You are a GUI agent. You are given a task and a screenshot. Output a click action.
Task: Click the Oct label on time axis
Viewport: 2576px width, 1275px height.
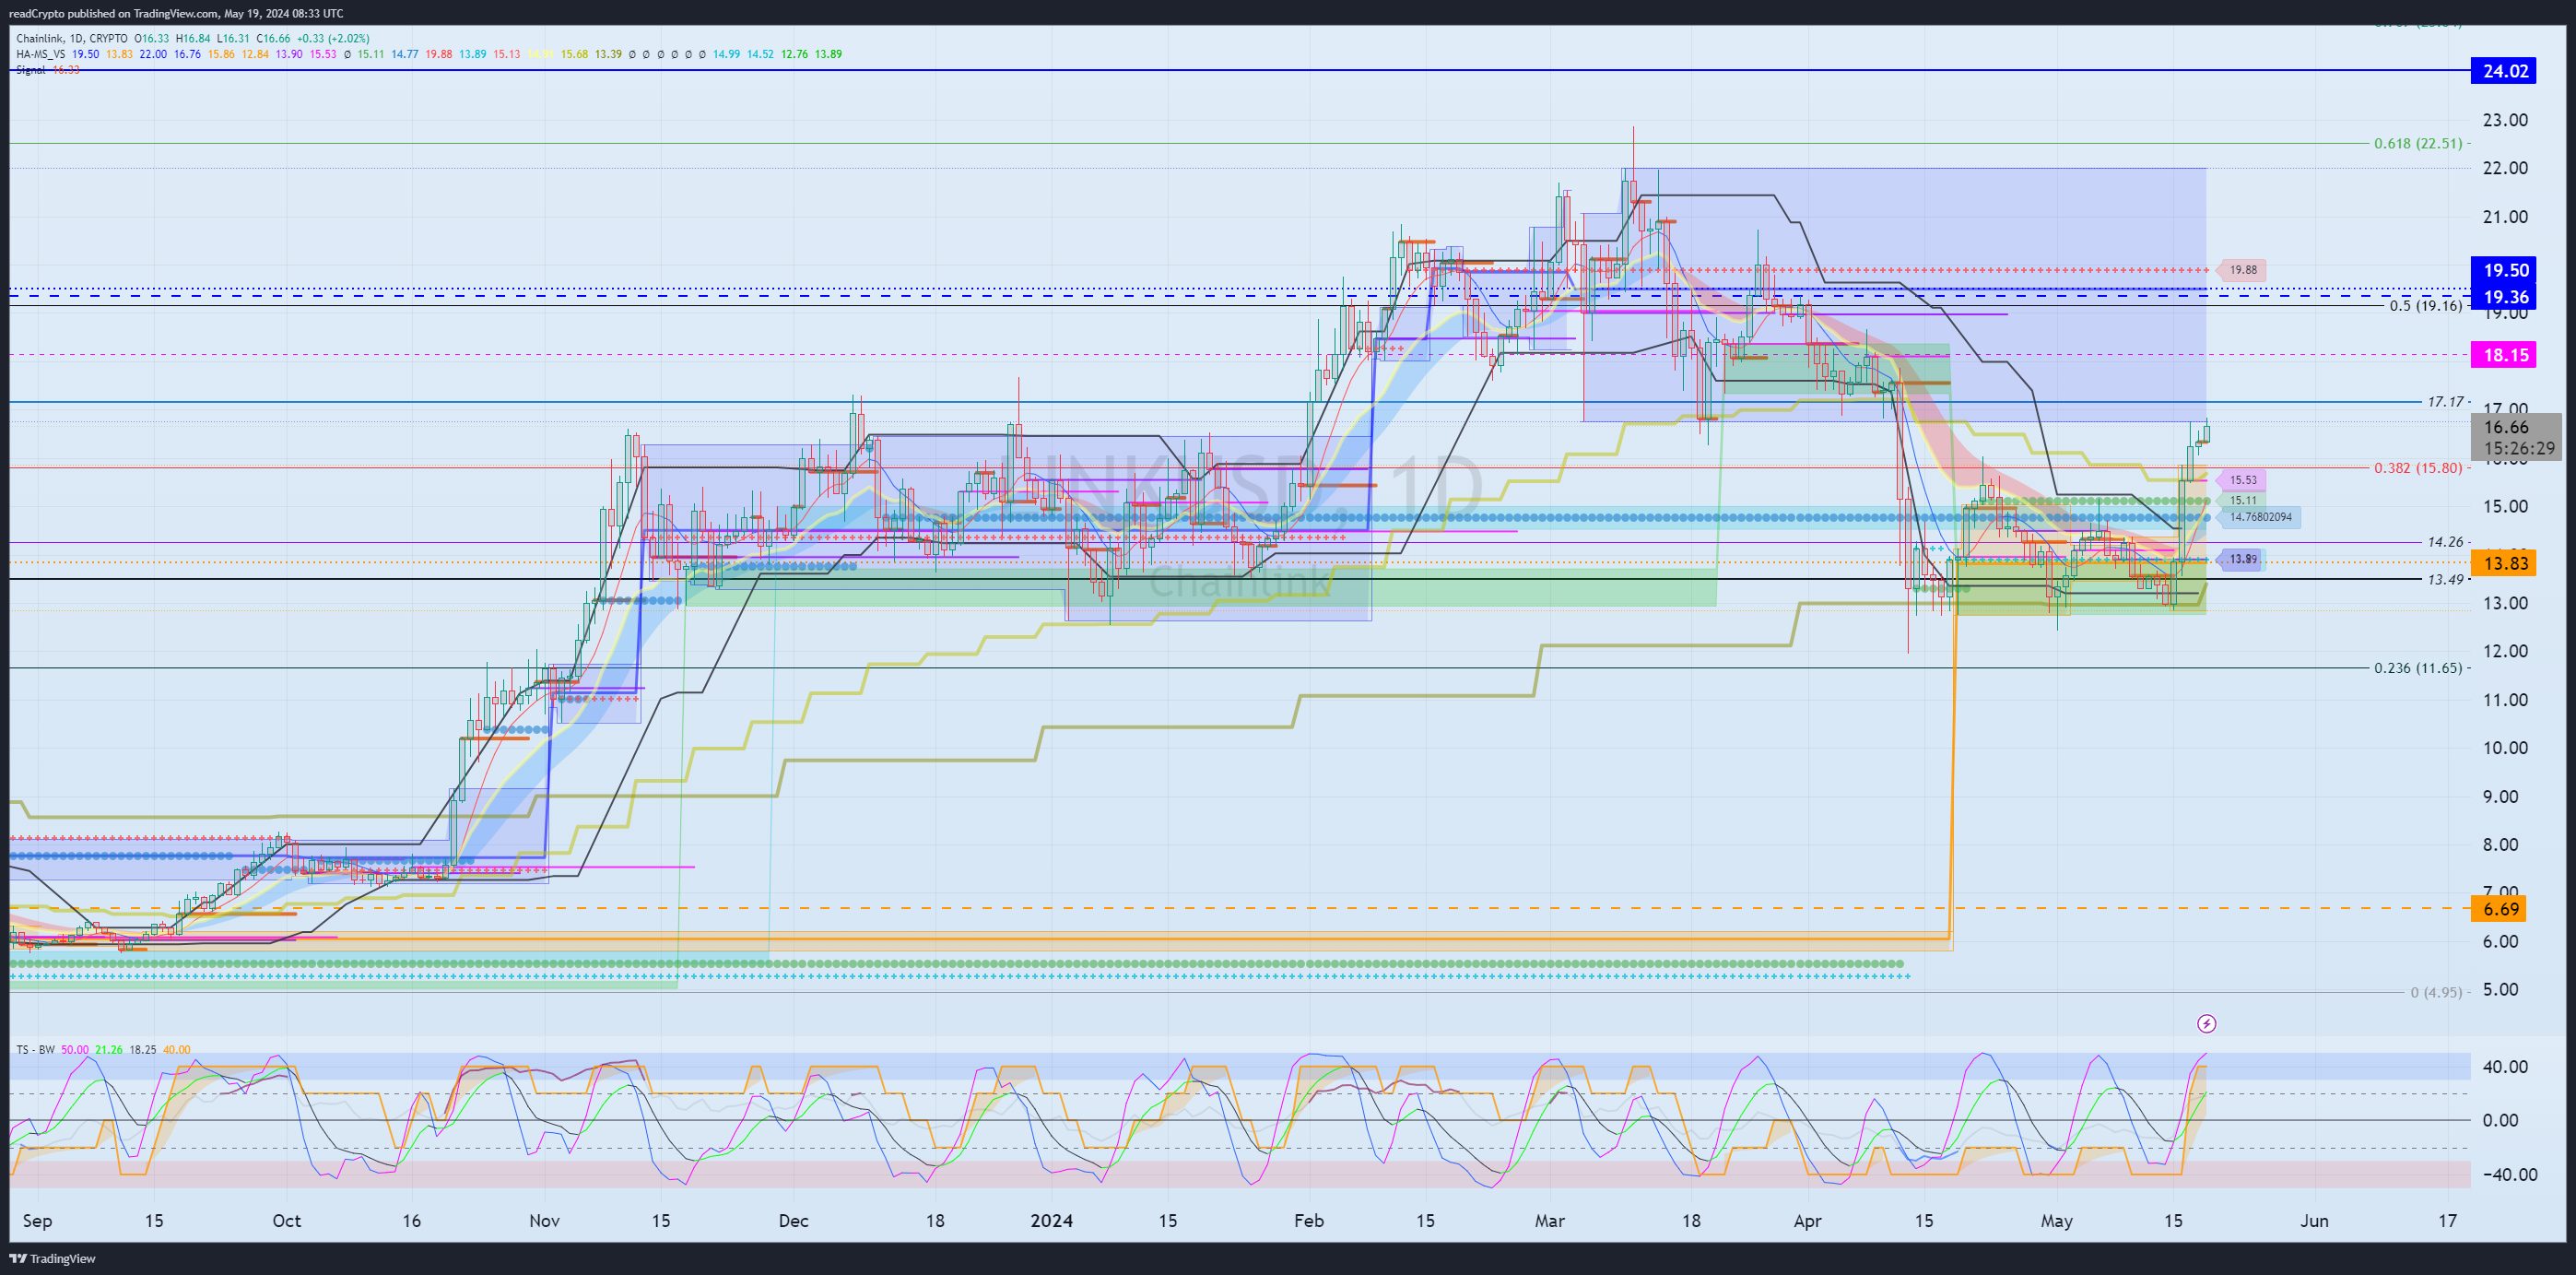click(287, 1220)
